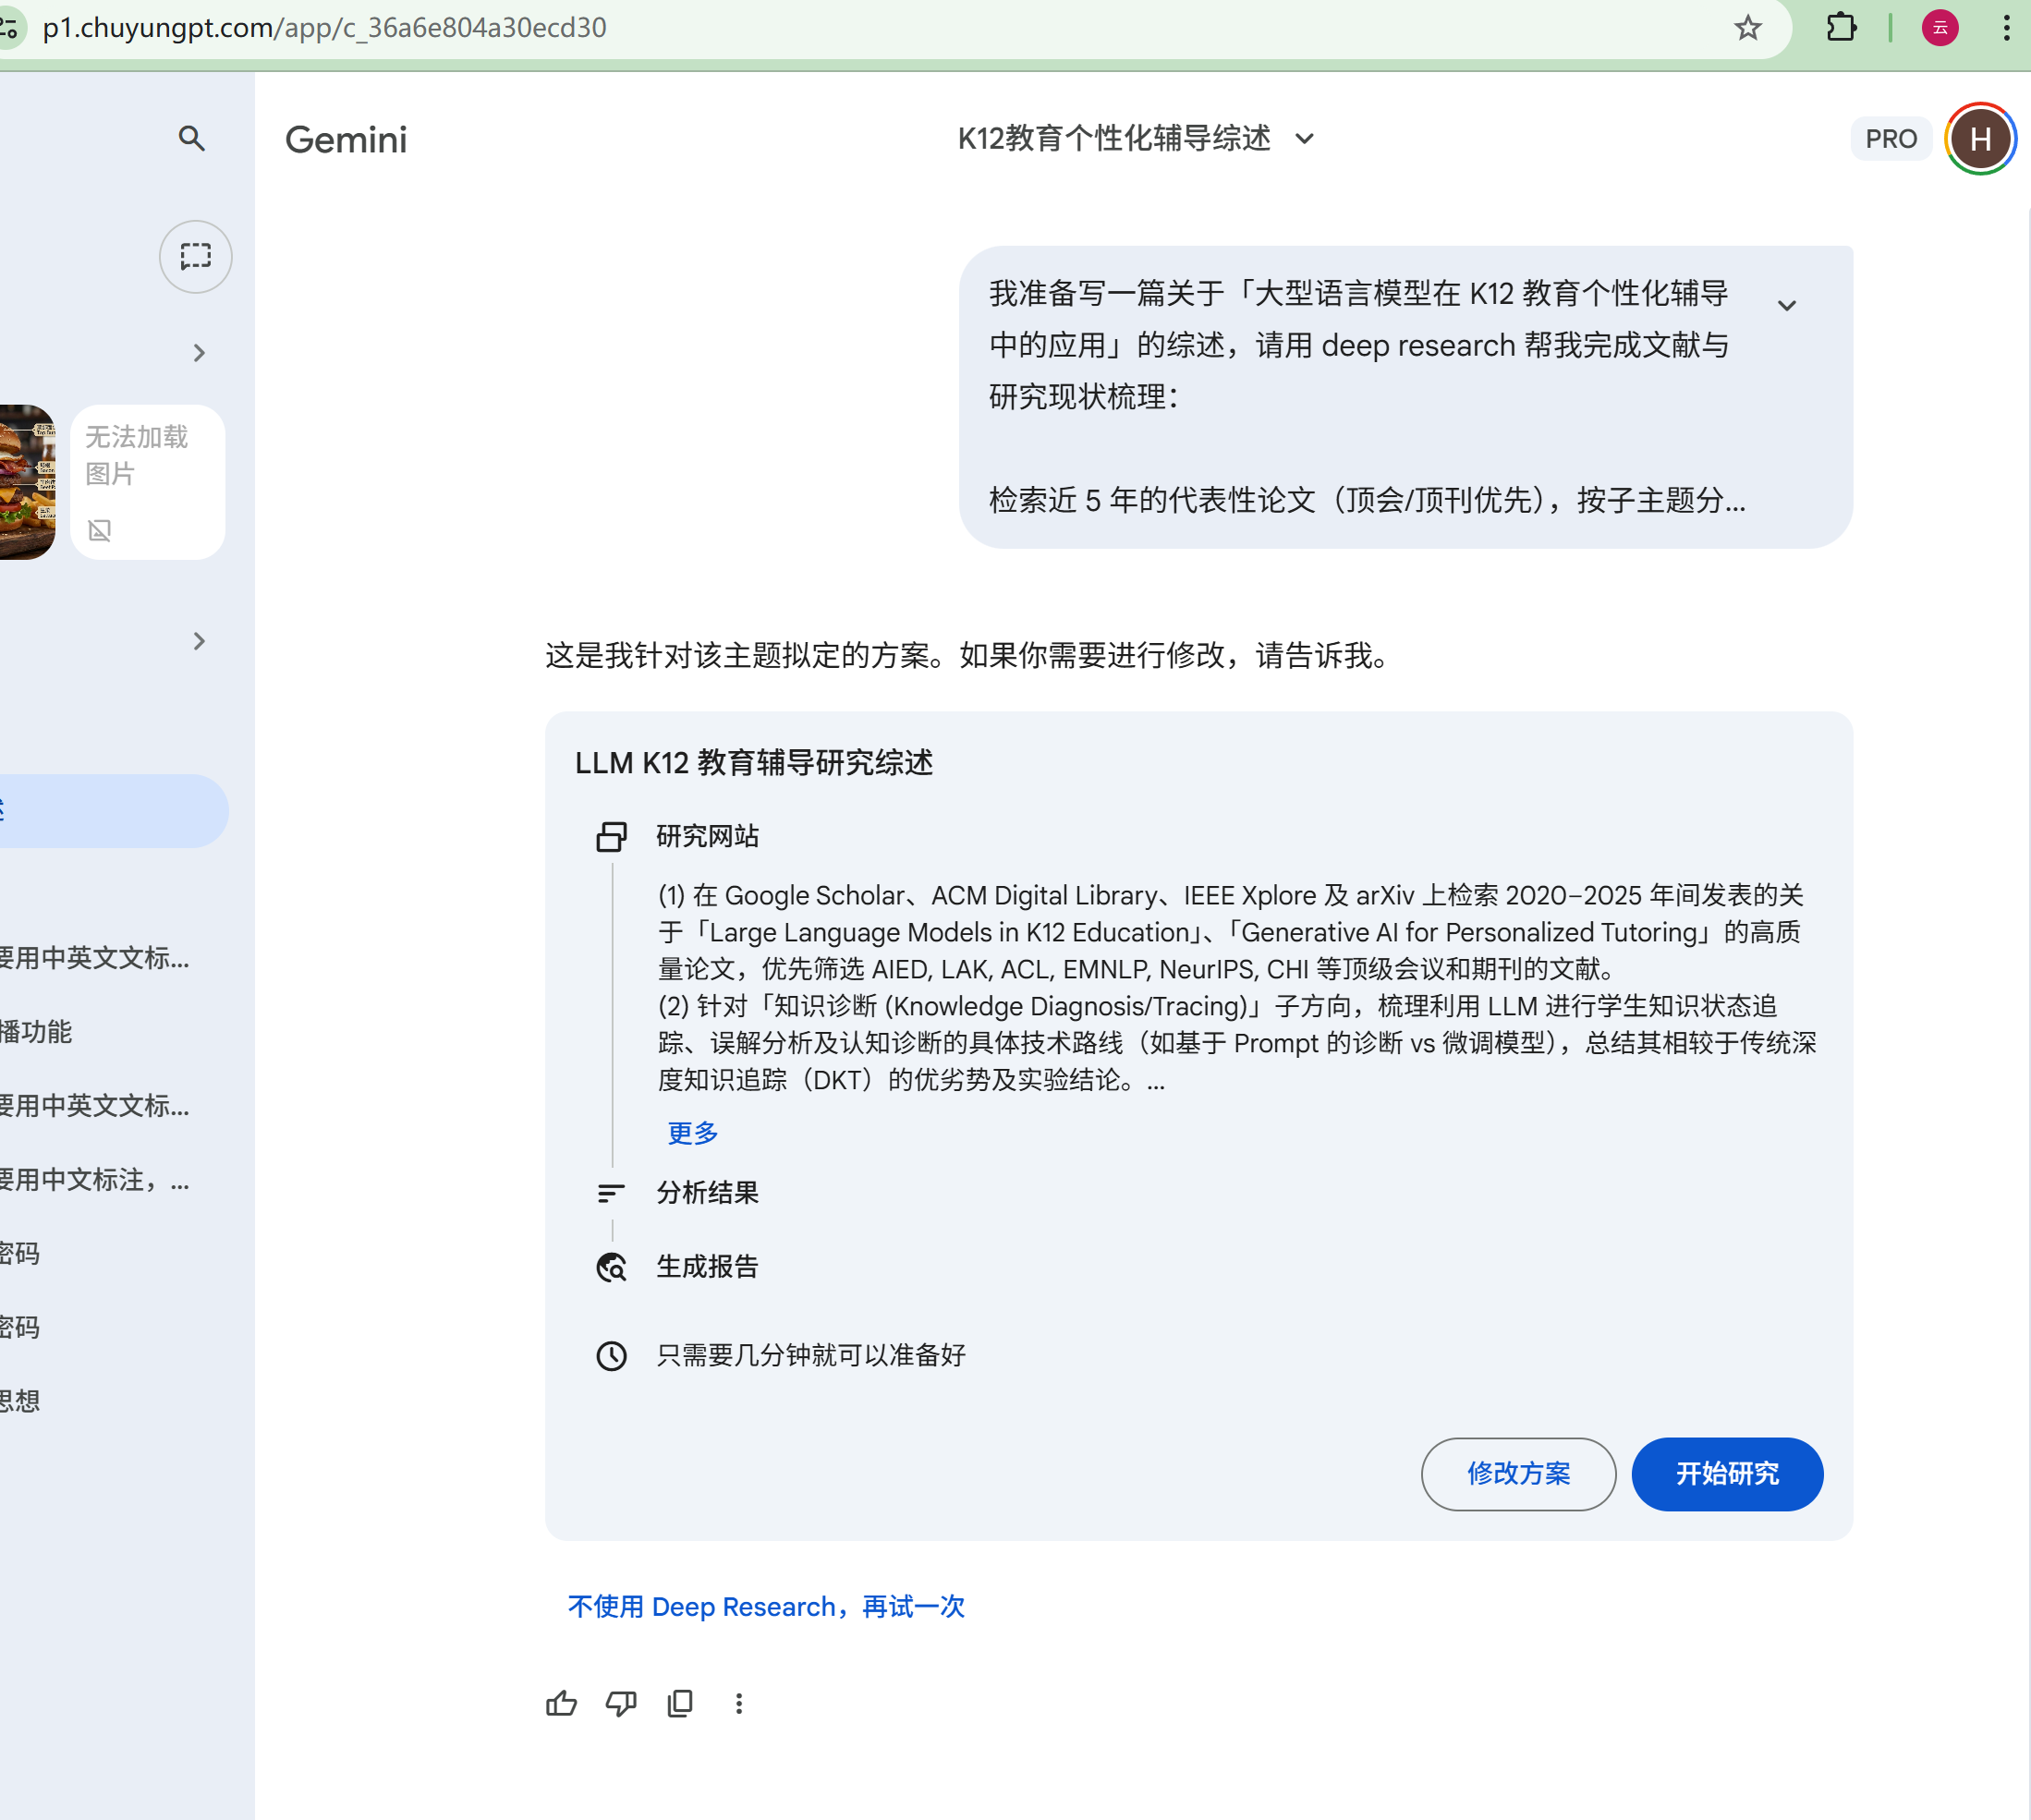Give the response a thumbs up
The height and width of the screenshot is (1820, 2031).
[x=561, y=1703]
